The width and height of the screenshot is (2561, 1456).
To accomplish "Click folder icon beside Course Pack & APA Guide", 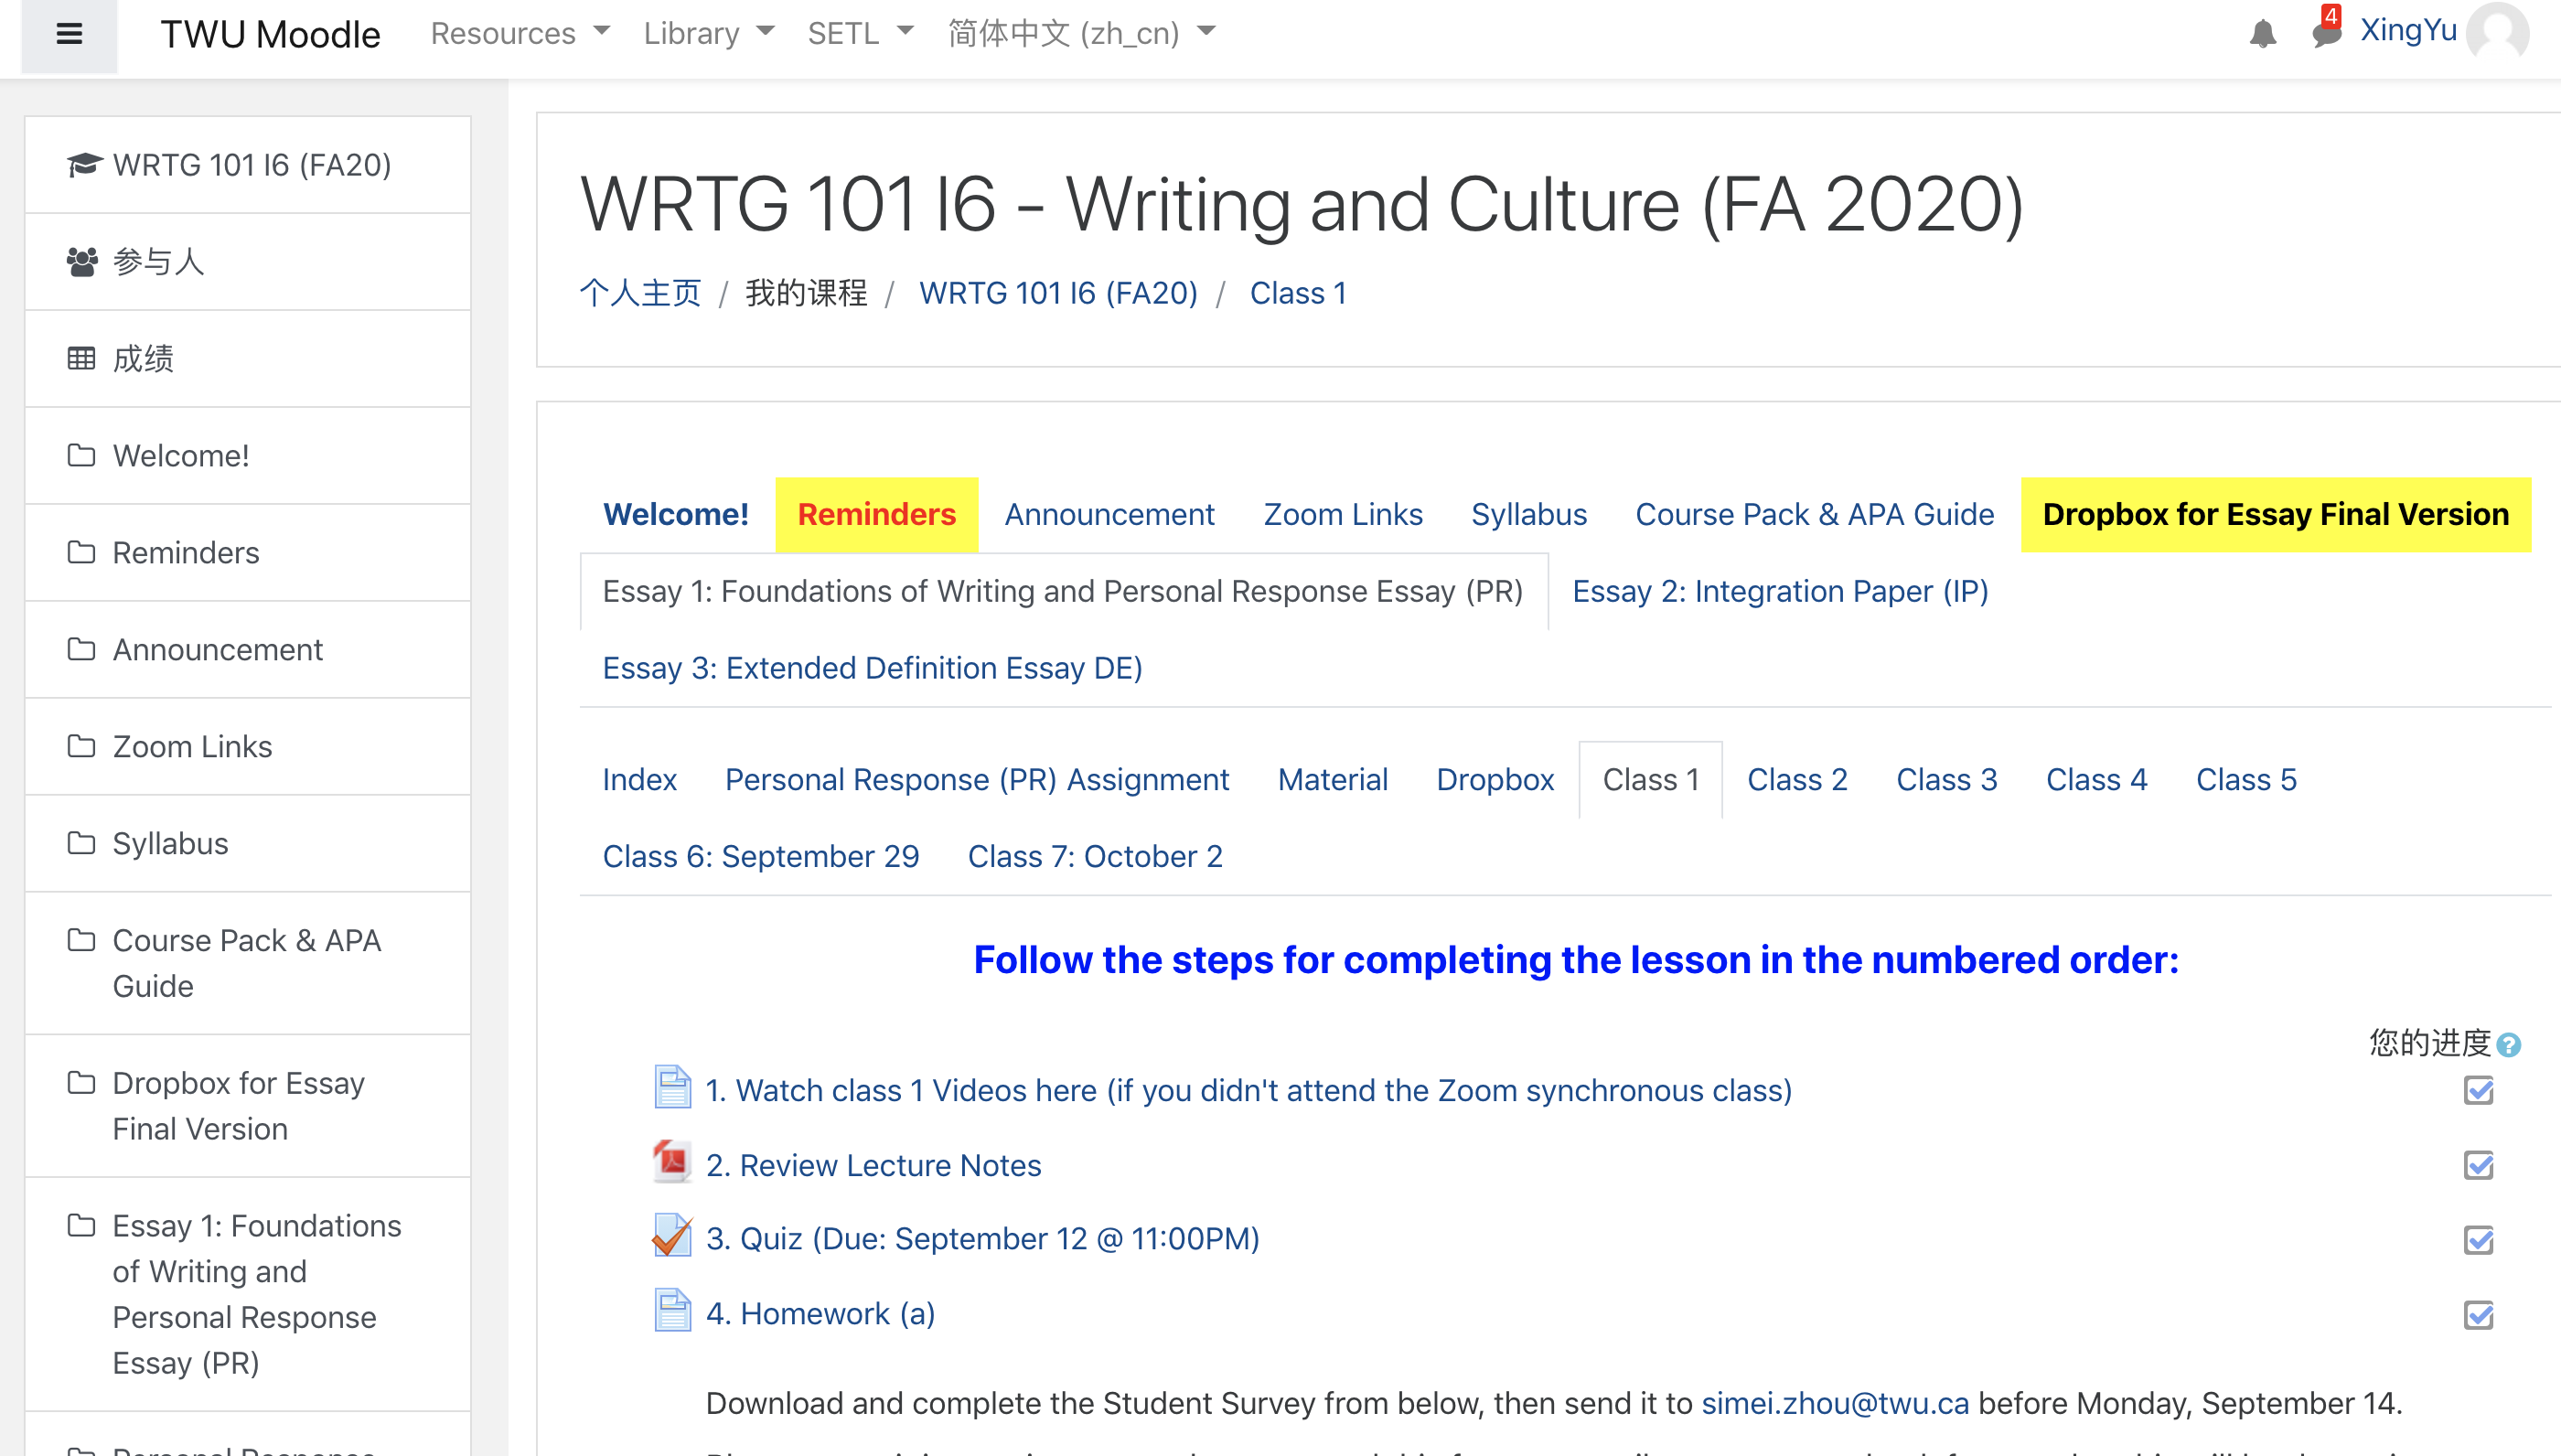I will (81, 940).
